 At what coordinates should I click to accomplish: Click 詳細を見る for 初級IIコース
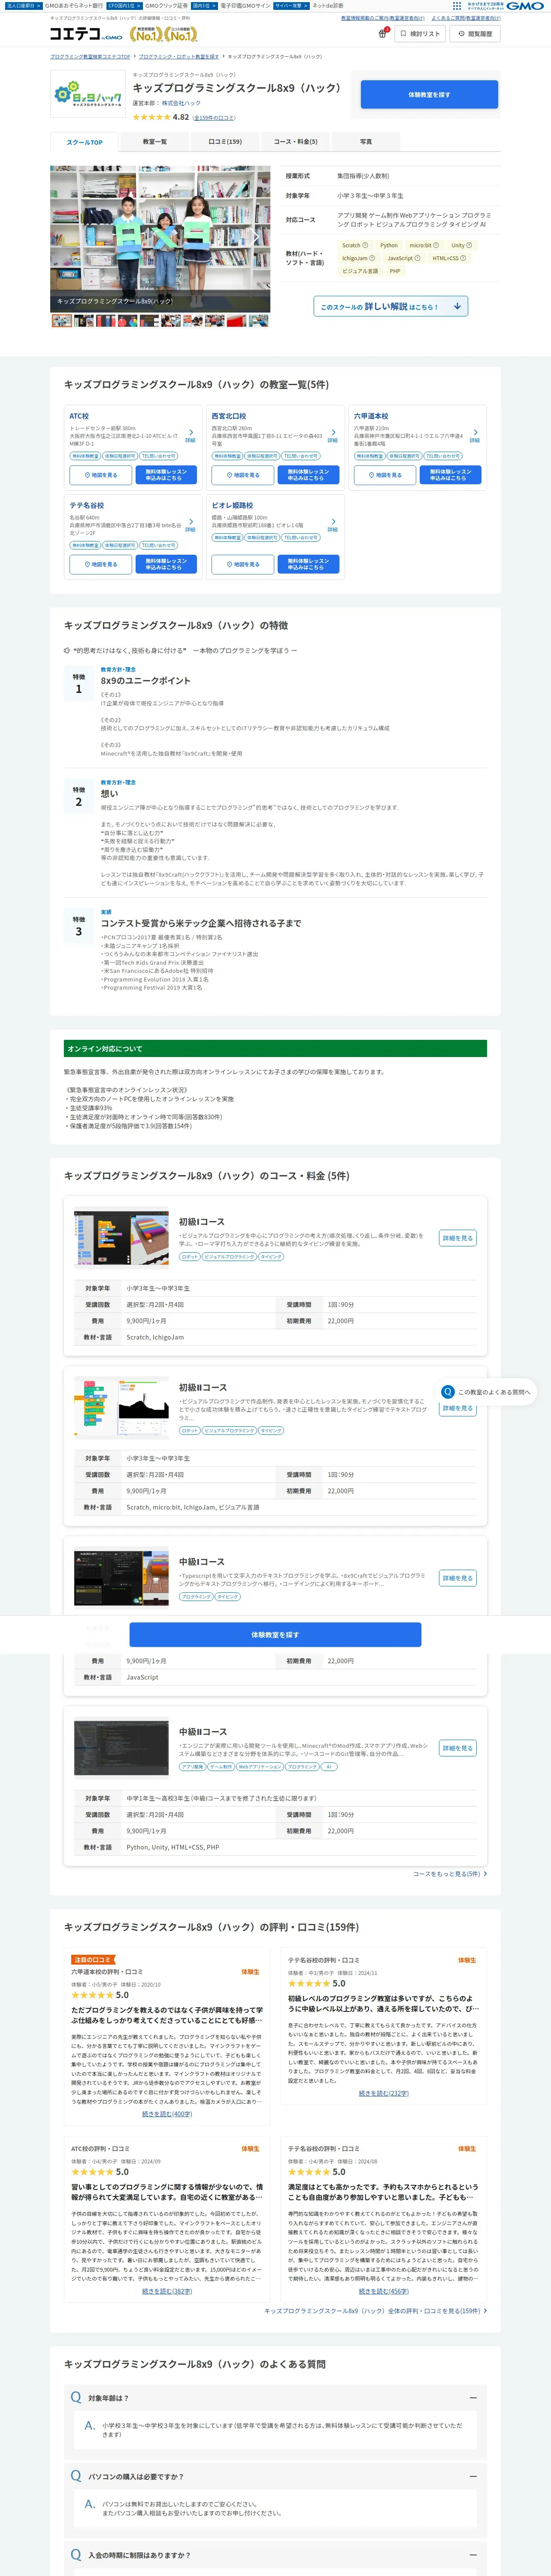(457, 1408)
